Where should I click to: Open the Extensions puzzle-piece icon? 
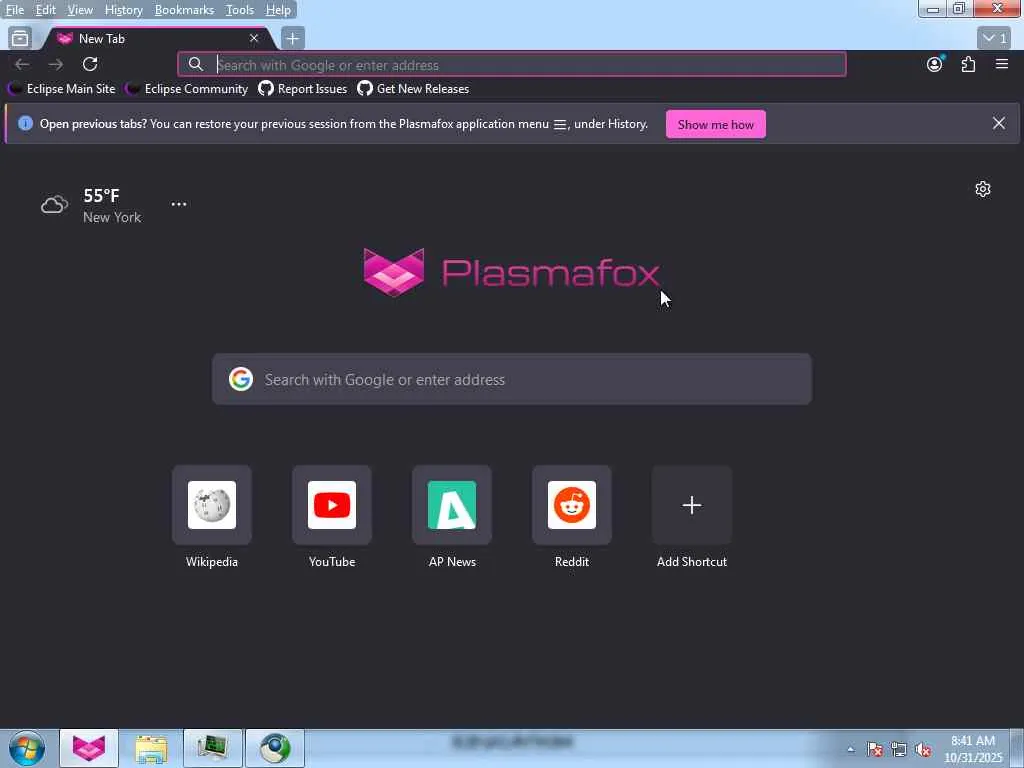pyautogui.click(x=968, y=64)
